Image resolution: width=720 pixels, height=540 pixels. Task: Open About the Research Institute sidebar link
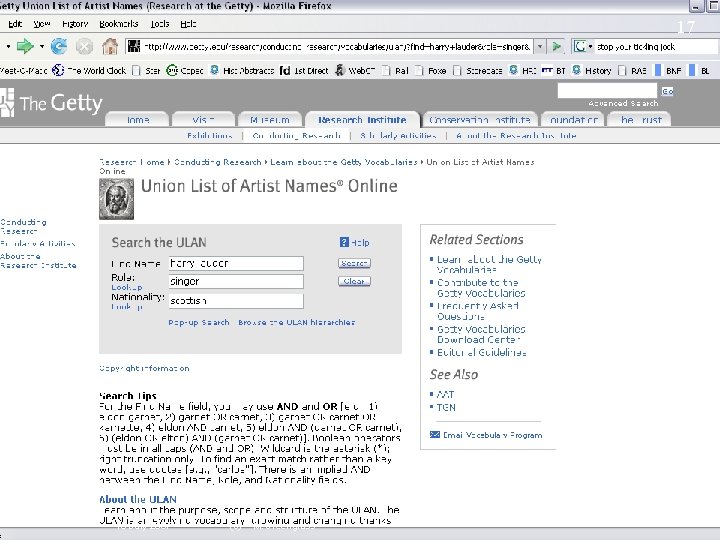(x=38, y=260)
